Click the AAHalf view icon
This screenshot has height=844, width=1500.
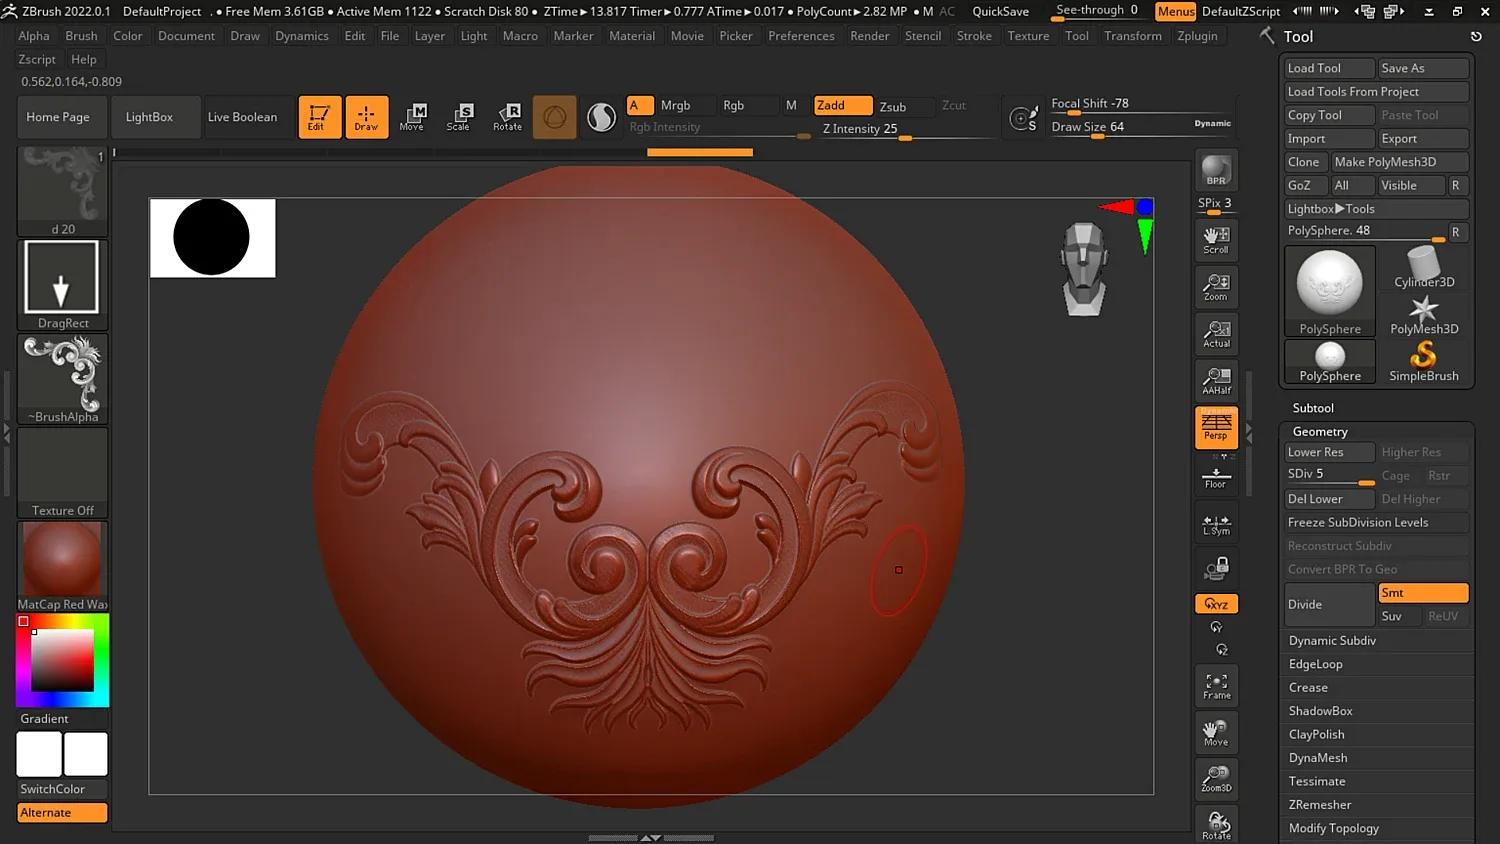(1216, 381)
